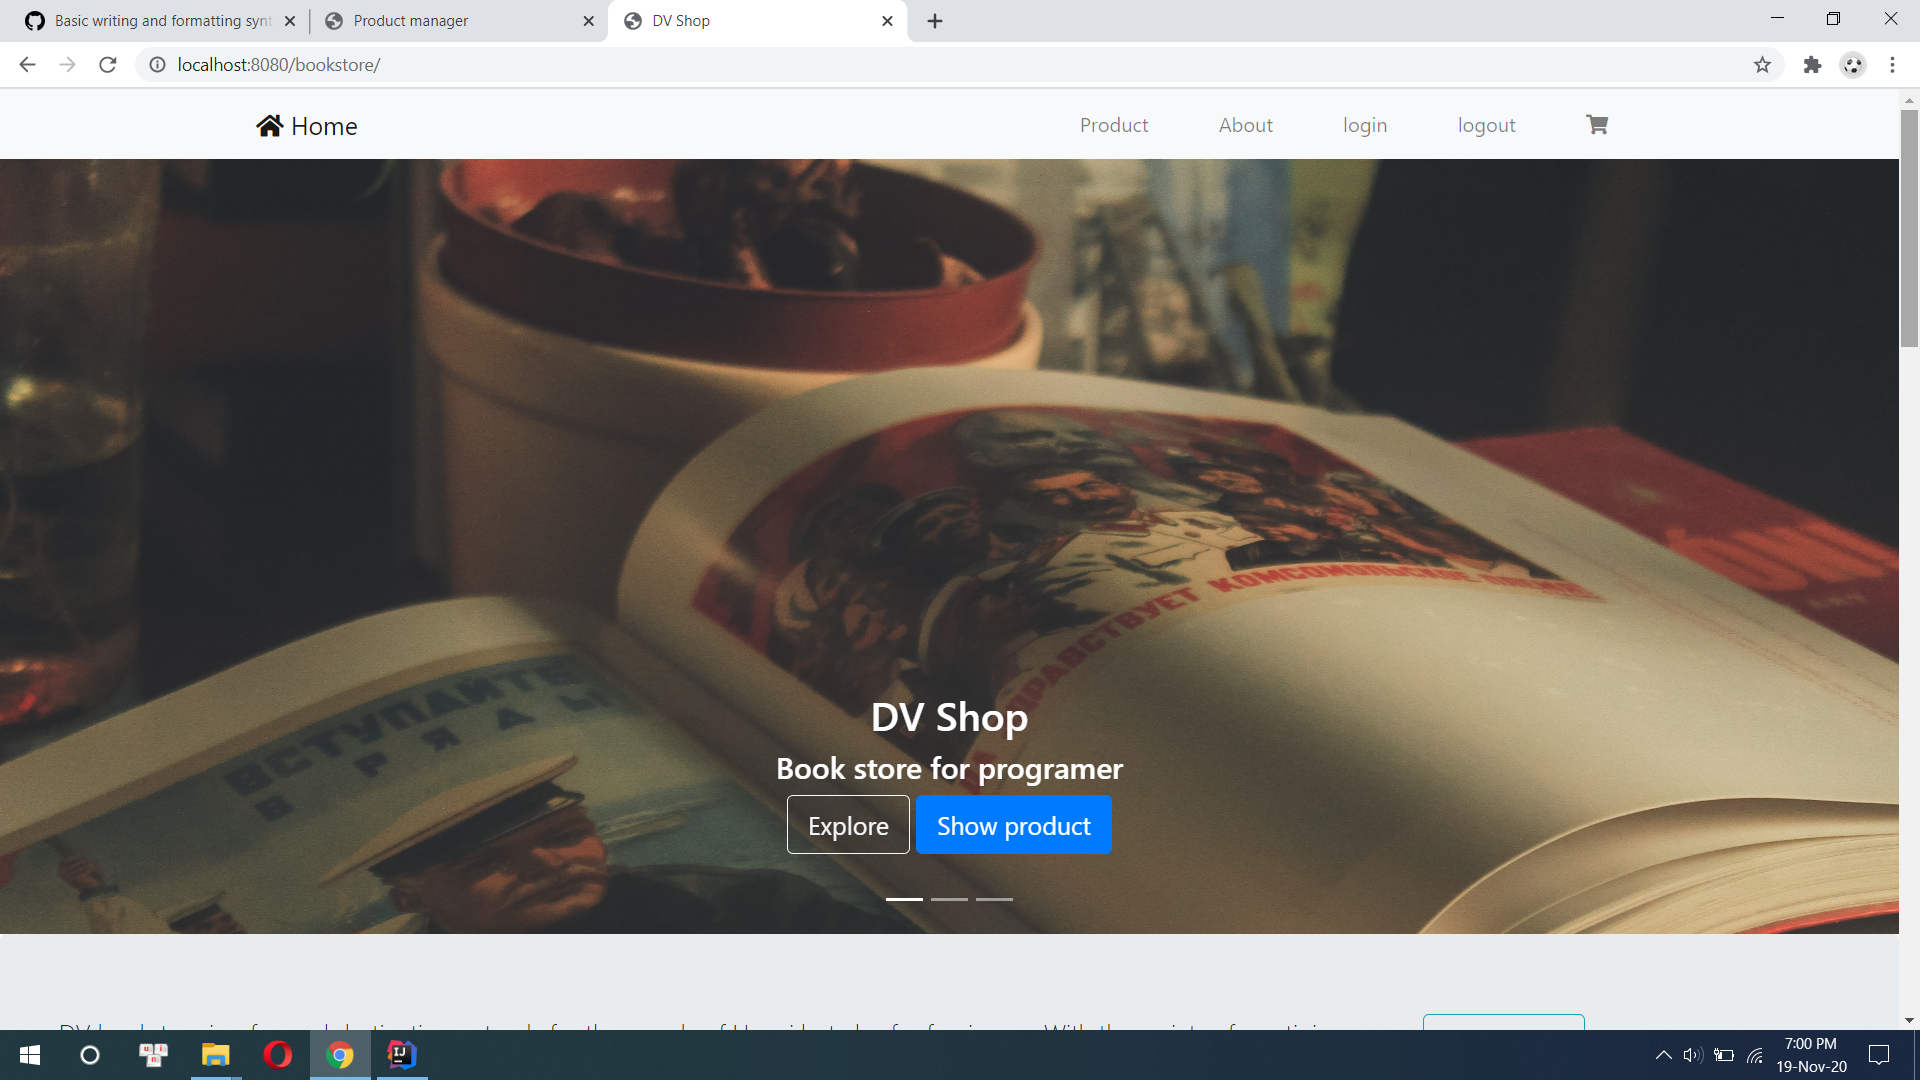Screen dimensions: 1930x1080
Task: Open Opera browser from taskbar
Action: (x=277, y=1055)
